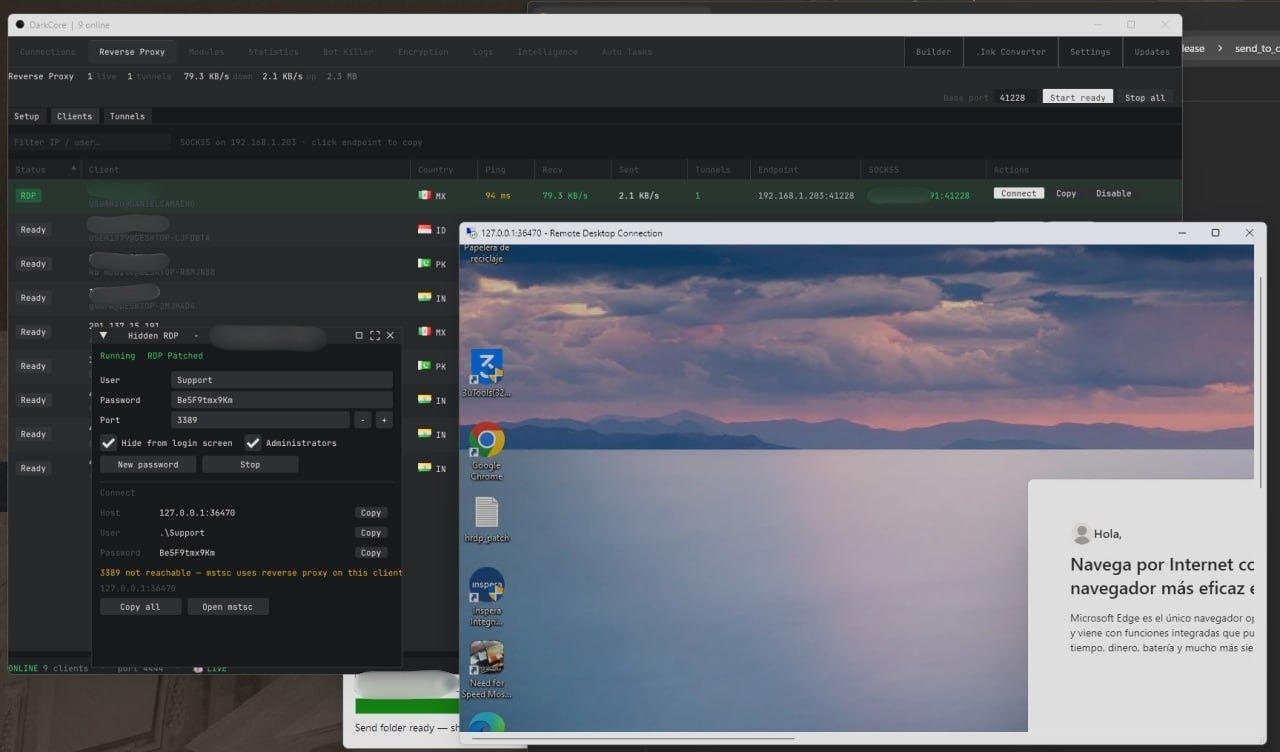Click the New password button
The image size is (1280, 752).
(148, 464)
